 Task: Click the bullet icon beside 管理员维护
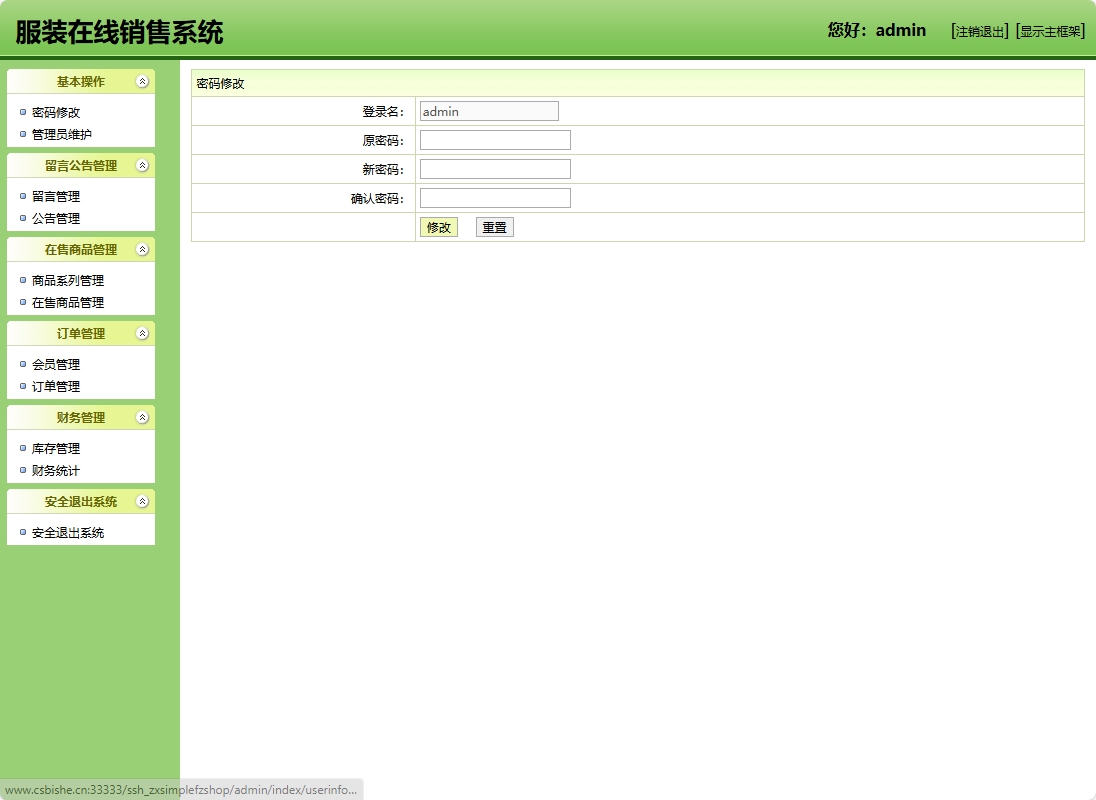23,134
